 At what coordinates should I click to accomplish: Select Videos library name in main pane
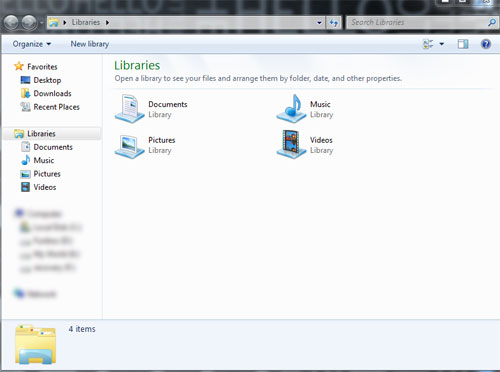[x=321, y=140]
